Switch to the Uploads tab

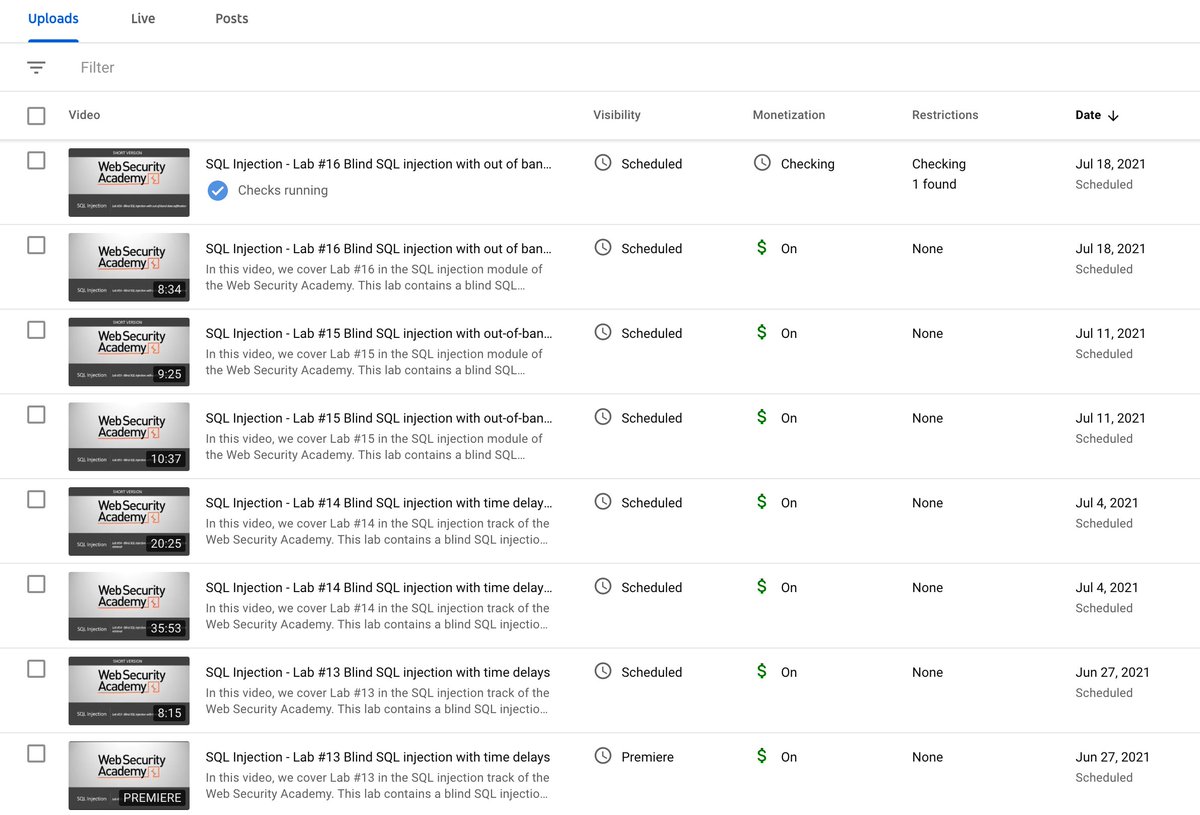coord(53,19)
